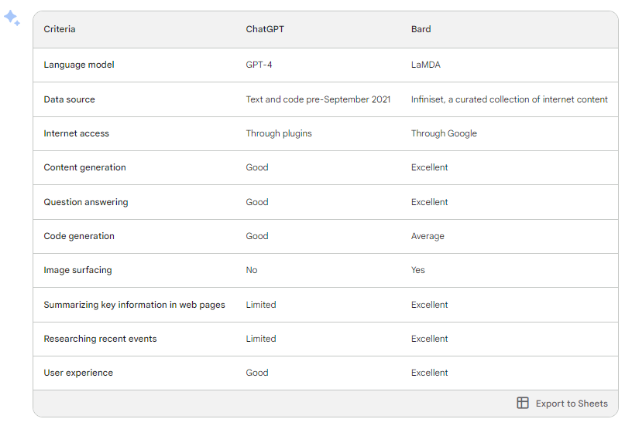The width and height of the screenshot is (628, 425).
Task: Click the Yes cell for Image surfacing
Action: (x=418, y=270)
